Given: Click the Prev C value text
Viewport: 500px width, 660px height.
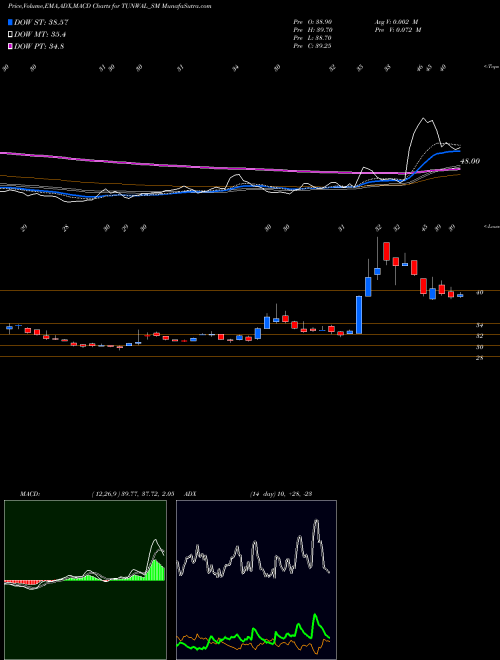Looking at the screenshot, I should [313, 46].
